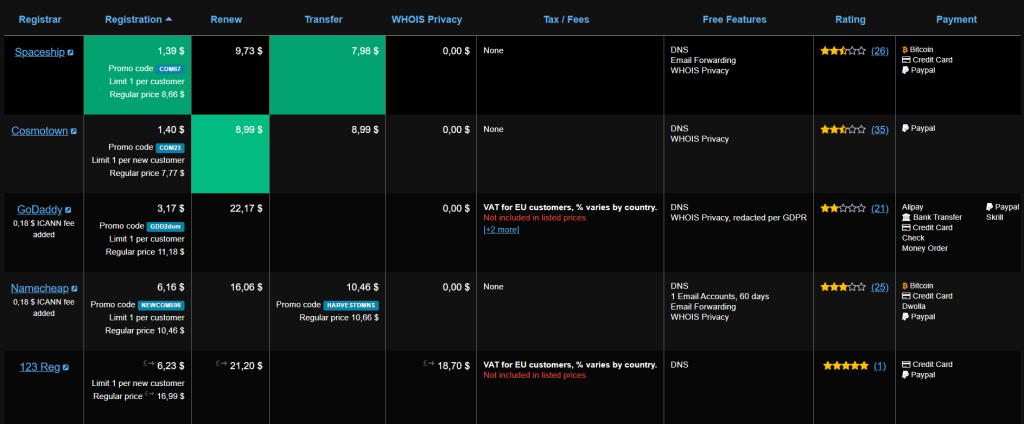Sort by the Registration column header

click(x=133, y=19)
